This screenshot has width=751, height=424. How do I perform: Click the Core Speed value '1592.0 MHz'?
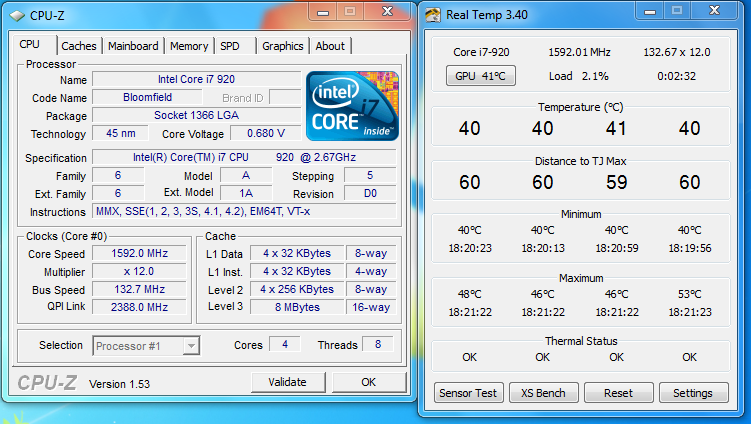139,253
